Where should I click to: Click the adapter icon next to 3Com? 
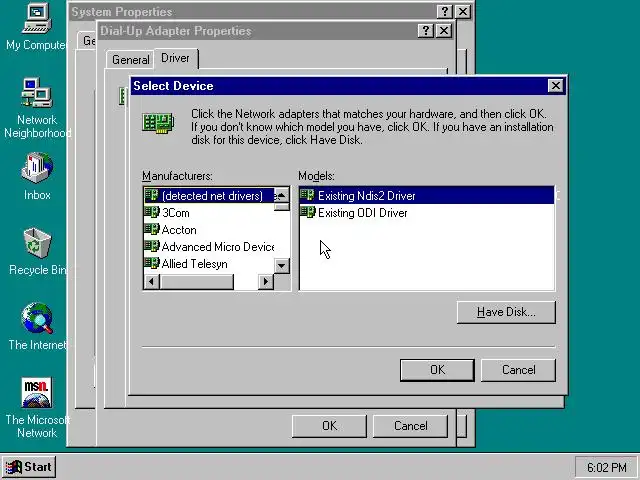152,212
